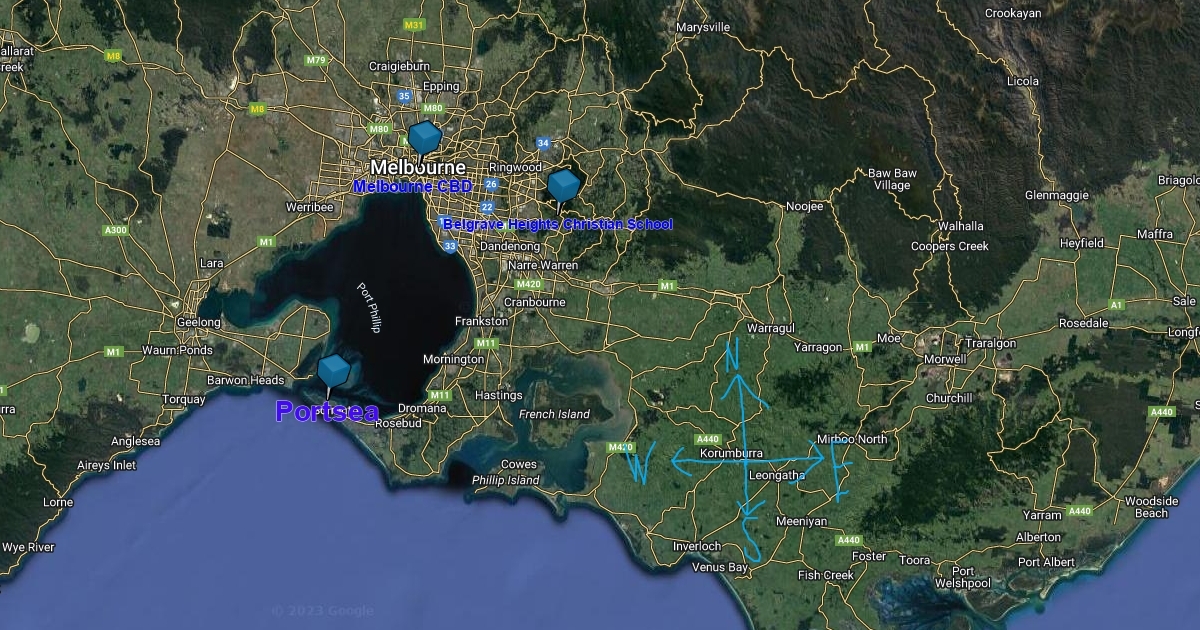
Task: Select the purple Portsea placemark label
Action: (327, 412)
